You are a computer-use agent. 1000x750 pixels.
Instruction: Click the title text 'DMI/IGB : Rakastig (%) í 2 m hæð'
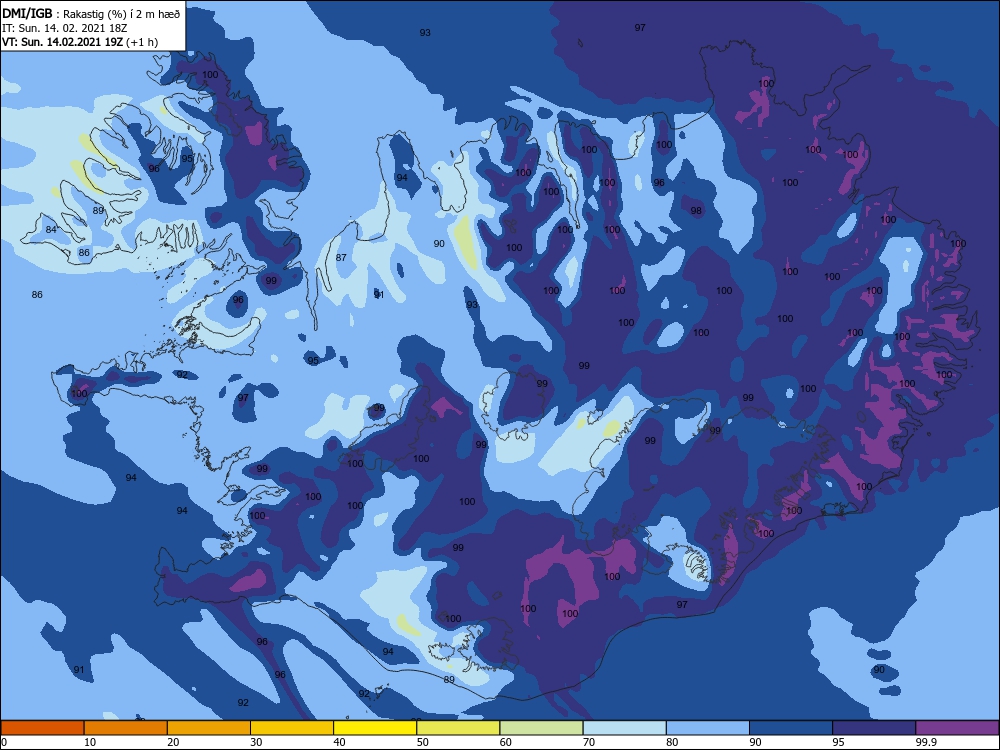click(91, 13)
